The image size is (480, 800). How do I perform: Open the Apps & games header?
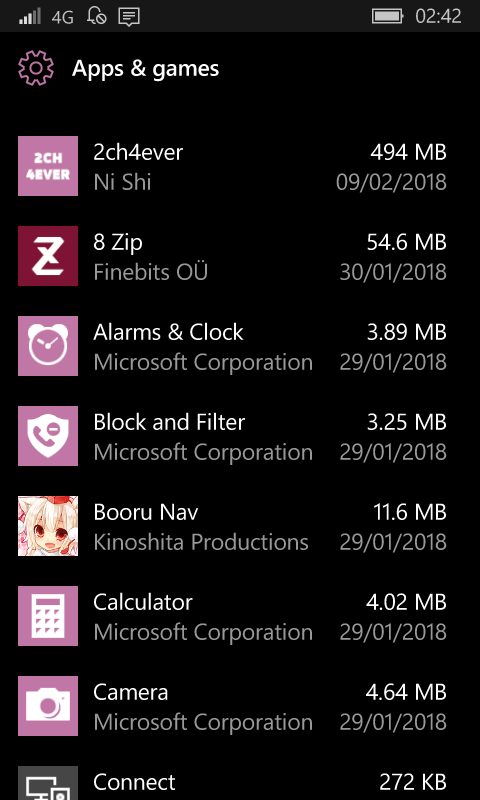tap(145, 69)
